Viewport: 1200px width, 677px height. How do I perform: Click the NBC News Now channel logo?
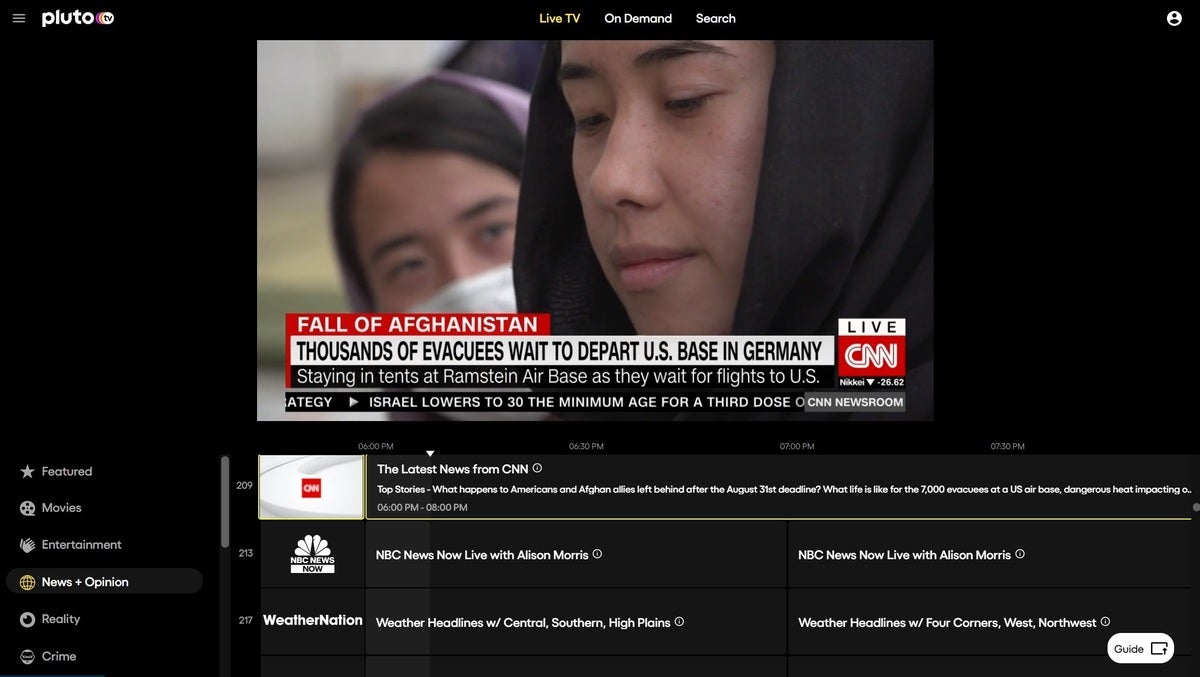312,554
